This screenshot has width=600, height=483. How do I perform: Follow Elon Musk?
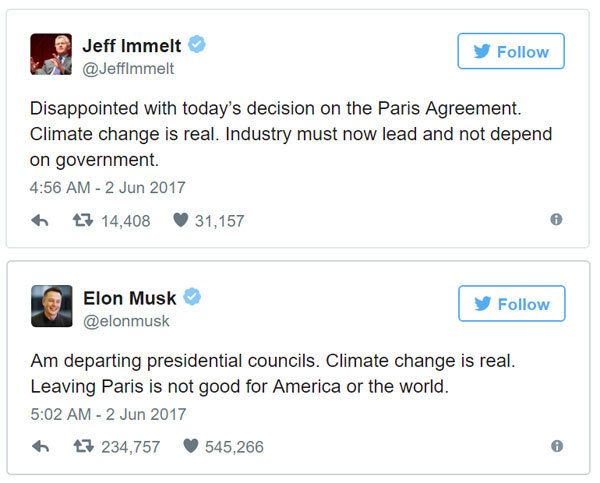pyautogui.click(x=511, y=304)
